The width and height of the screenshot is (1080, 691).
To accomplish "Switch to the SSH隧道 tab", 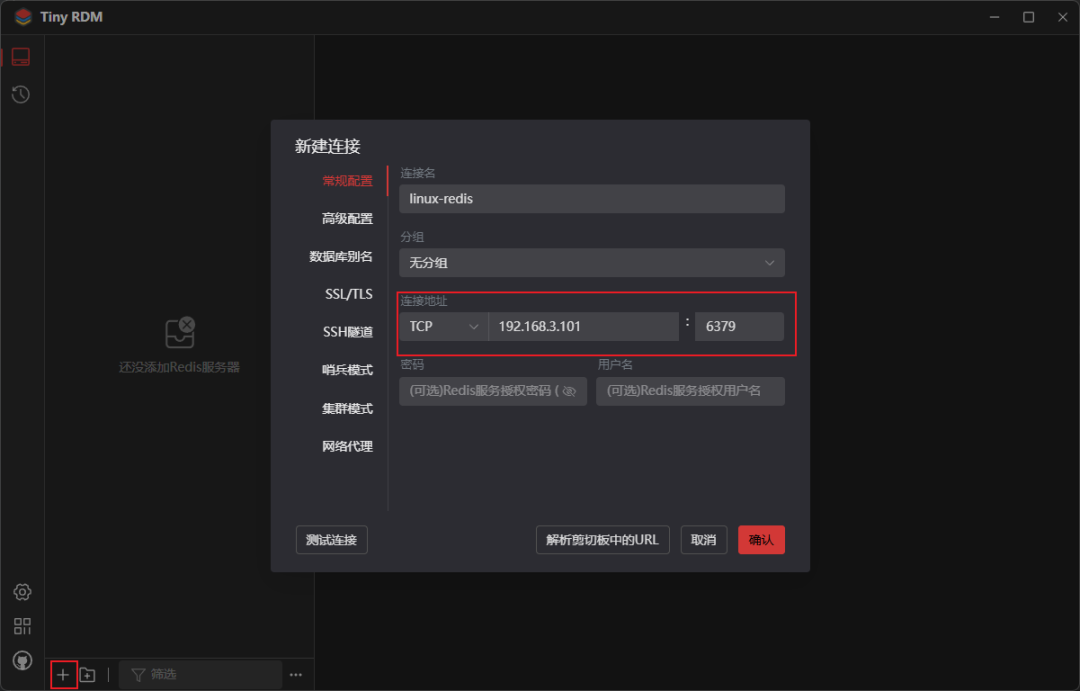I will pos(347,331).
